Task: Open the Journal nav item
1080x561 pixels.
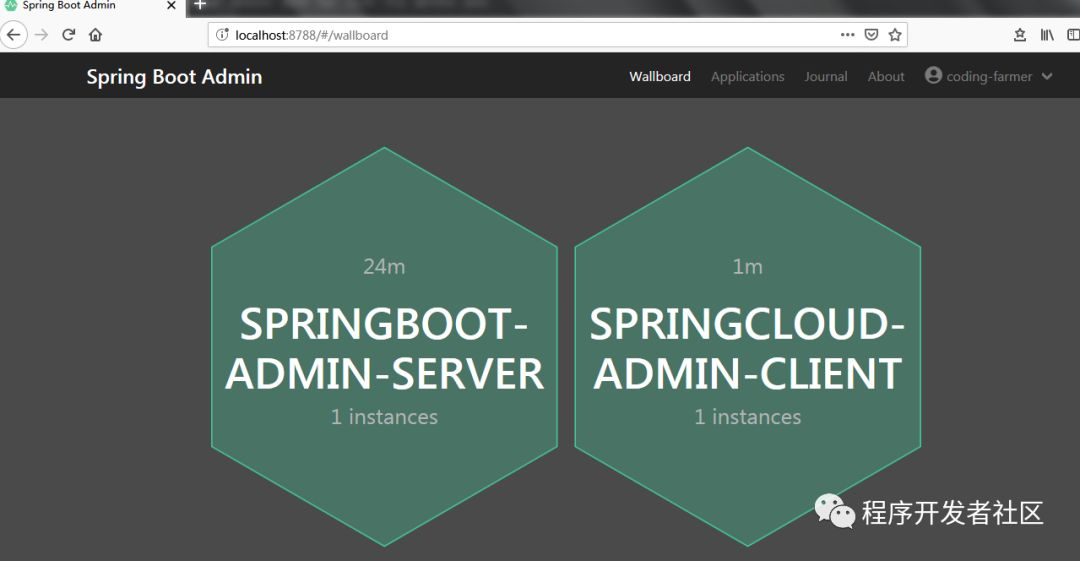Action: tap(826, 76)
